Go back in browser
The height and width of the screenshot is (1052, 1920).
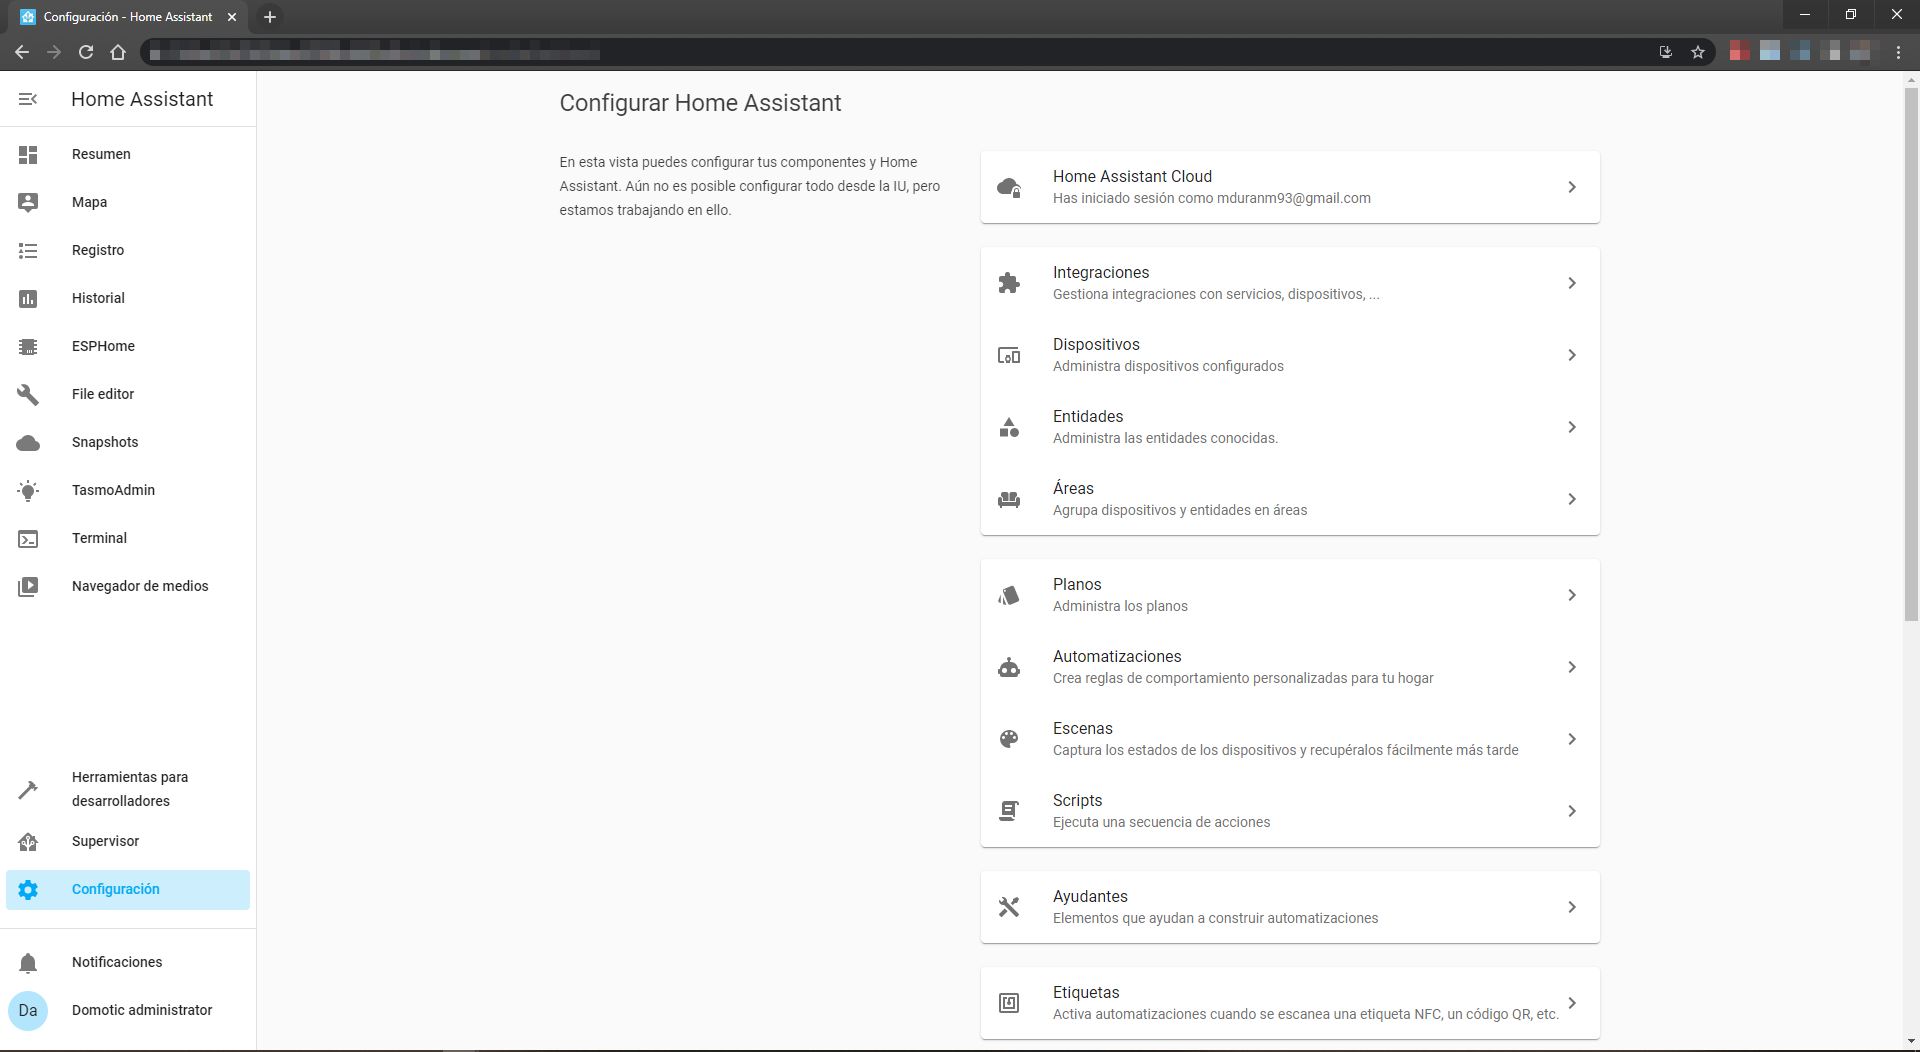coord(22,53)
